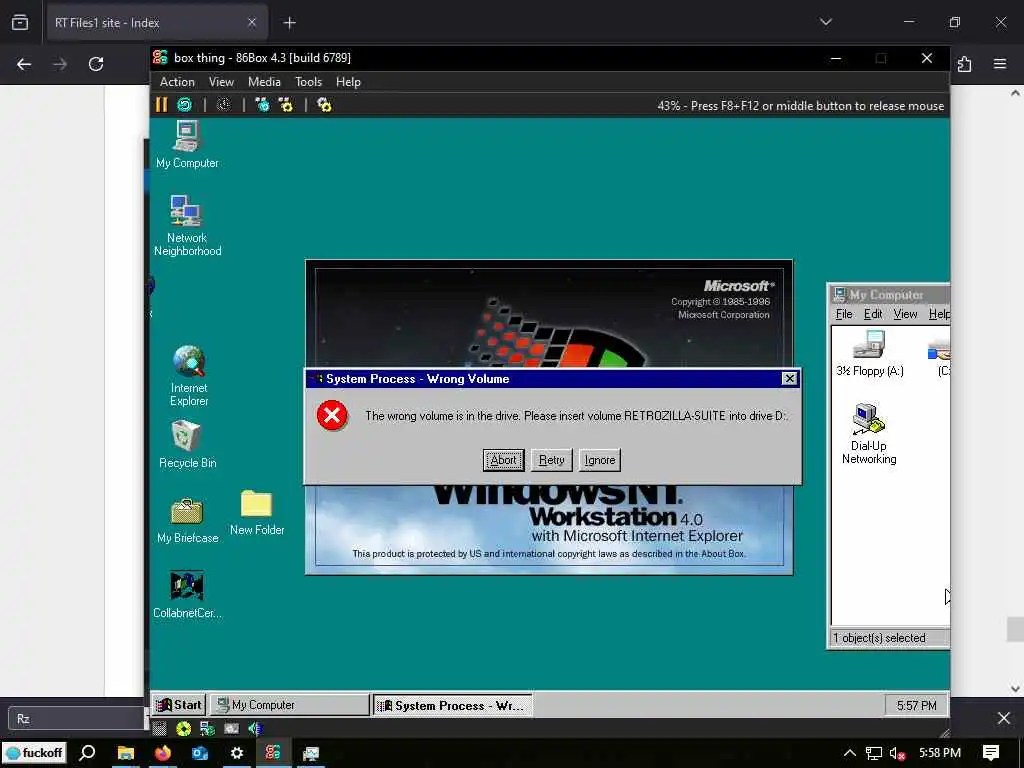Select the RT Files1 site browser tab
Viewport: 1024px width, 768px height.
155,23
